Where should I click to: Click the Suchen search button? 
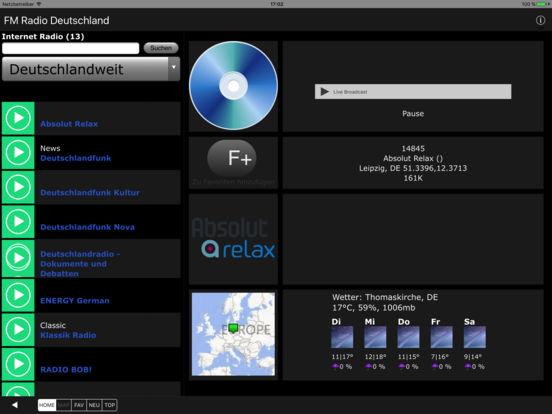point(161,48)
